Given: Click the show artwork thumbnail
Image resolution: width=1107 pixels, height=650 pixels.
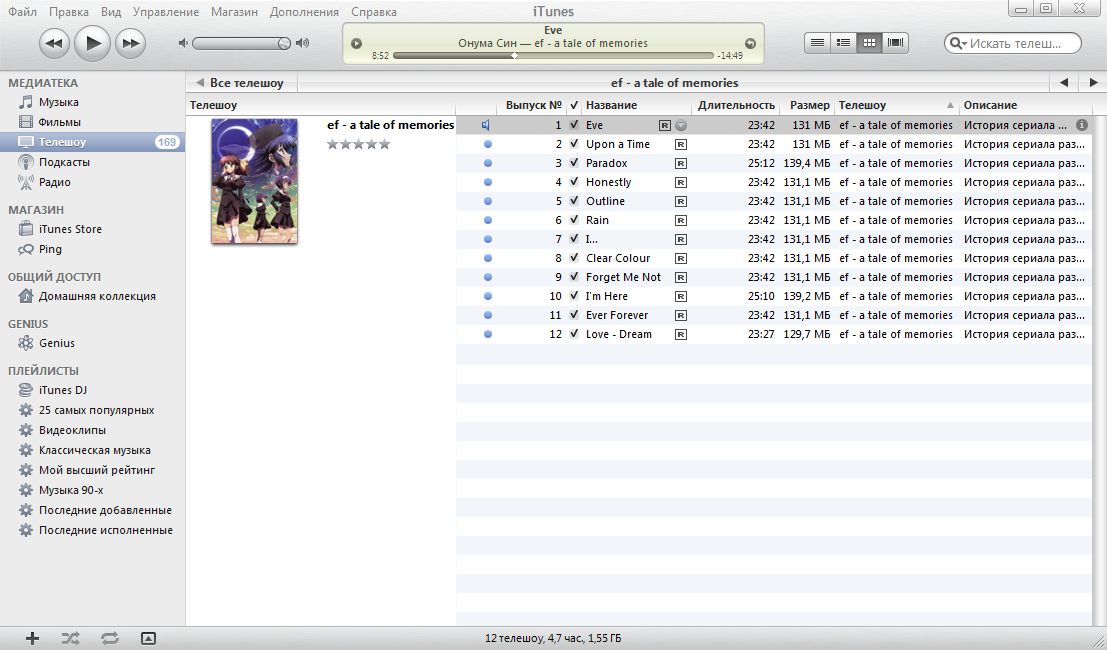Looking at the screenshot, I should [x=254, y=181].
